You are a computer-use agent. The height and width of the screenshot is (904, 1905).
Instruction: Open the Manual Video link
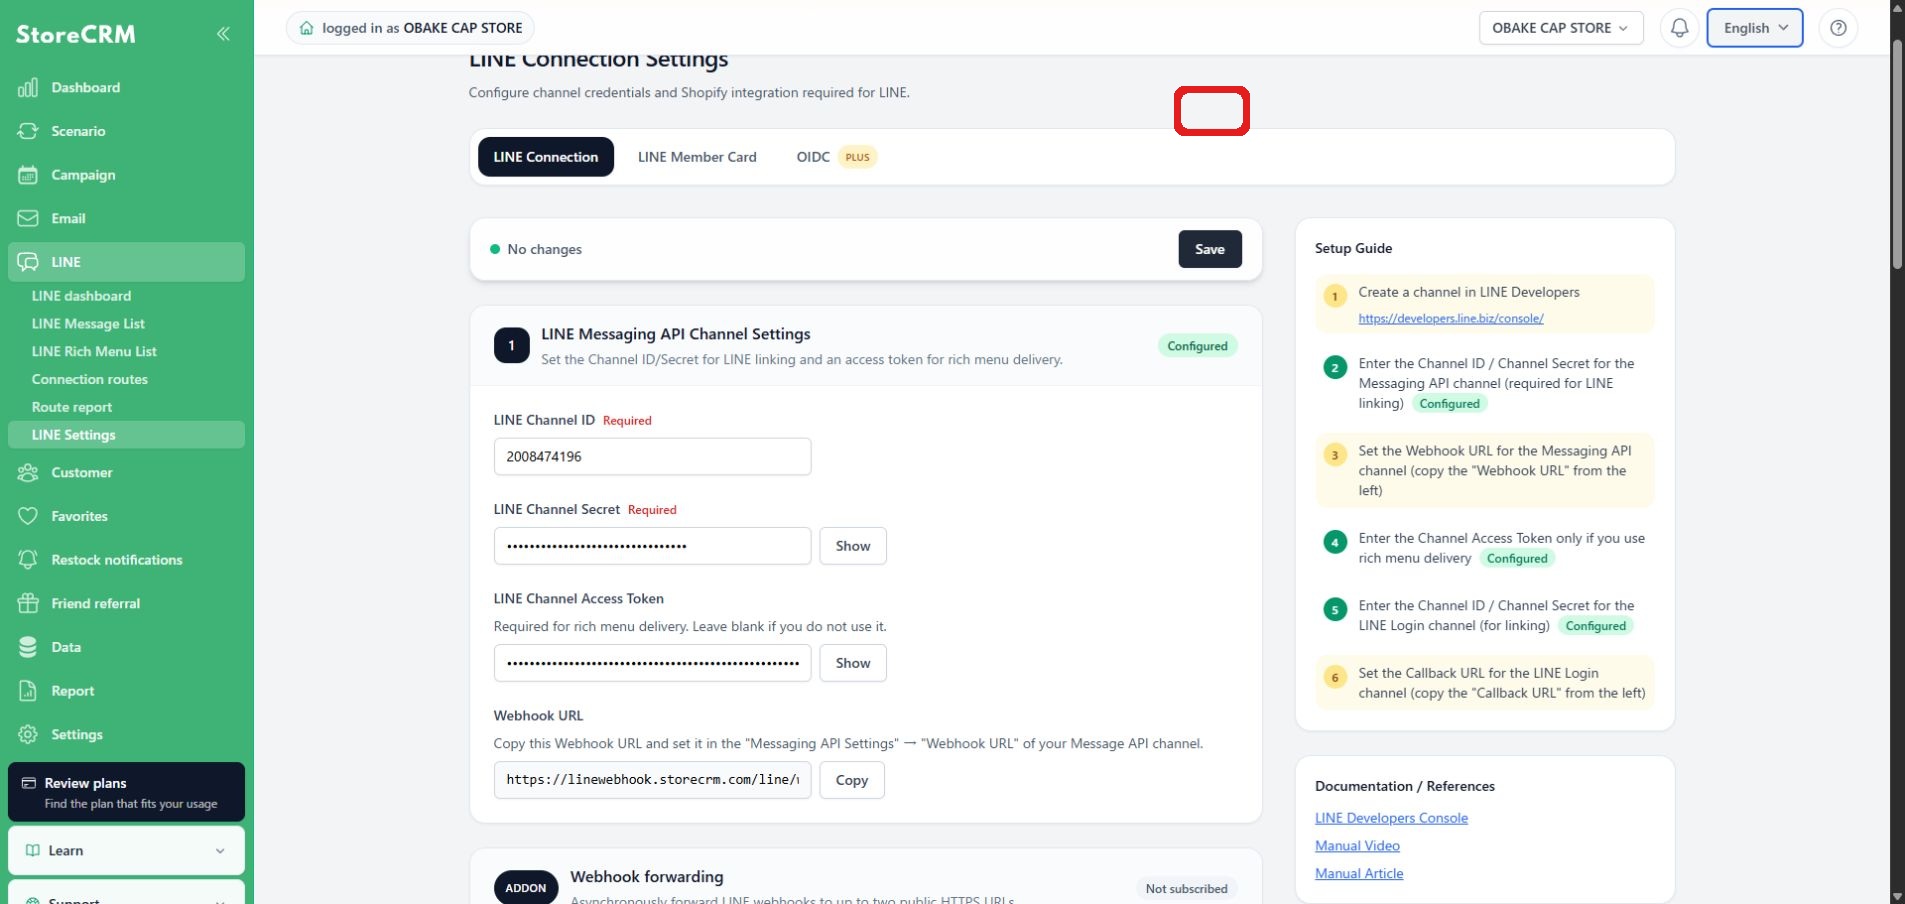point(1357,846)
